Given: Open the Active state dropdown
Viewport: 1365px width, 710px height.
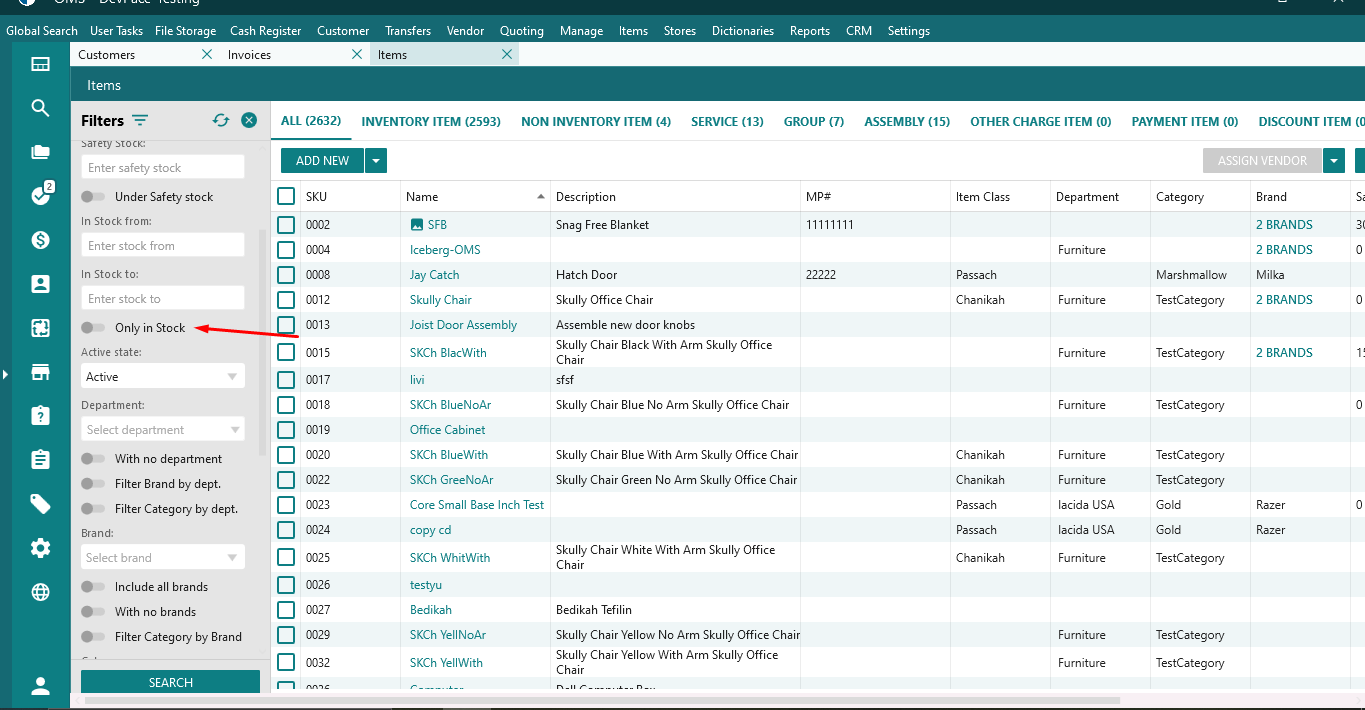Looking at the screenshot, I should pos(162,377).
